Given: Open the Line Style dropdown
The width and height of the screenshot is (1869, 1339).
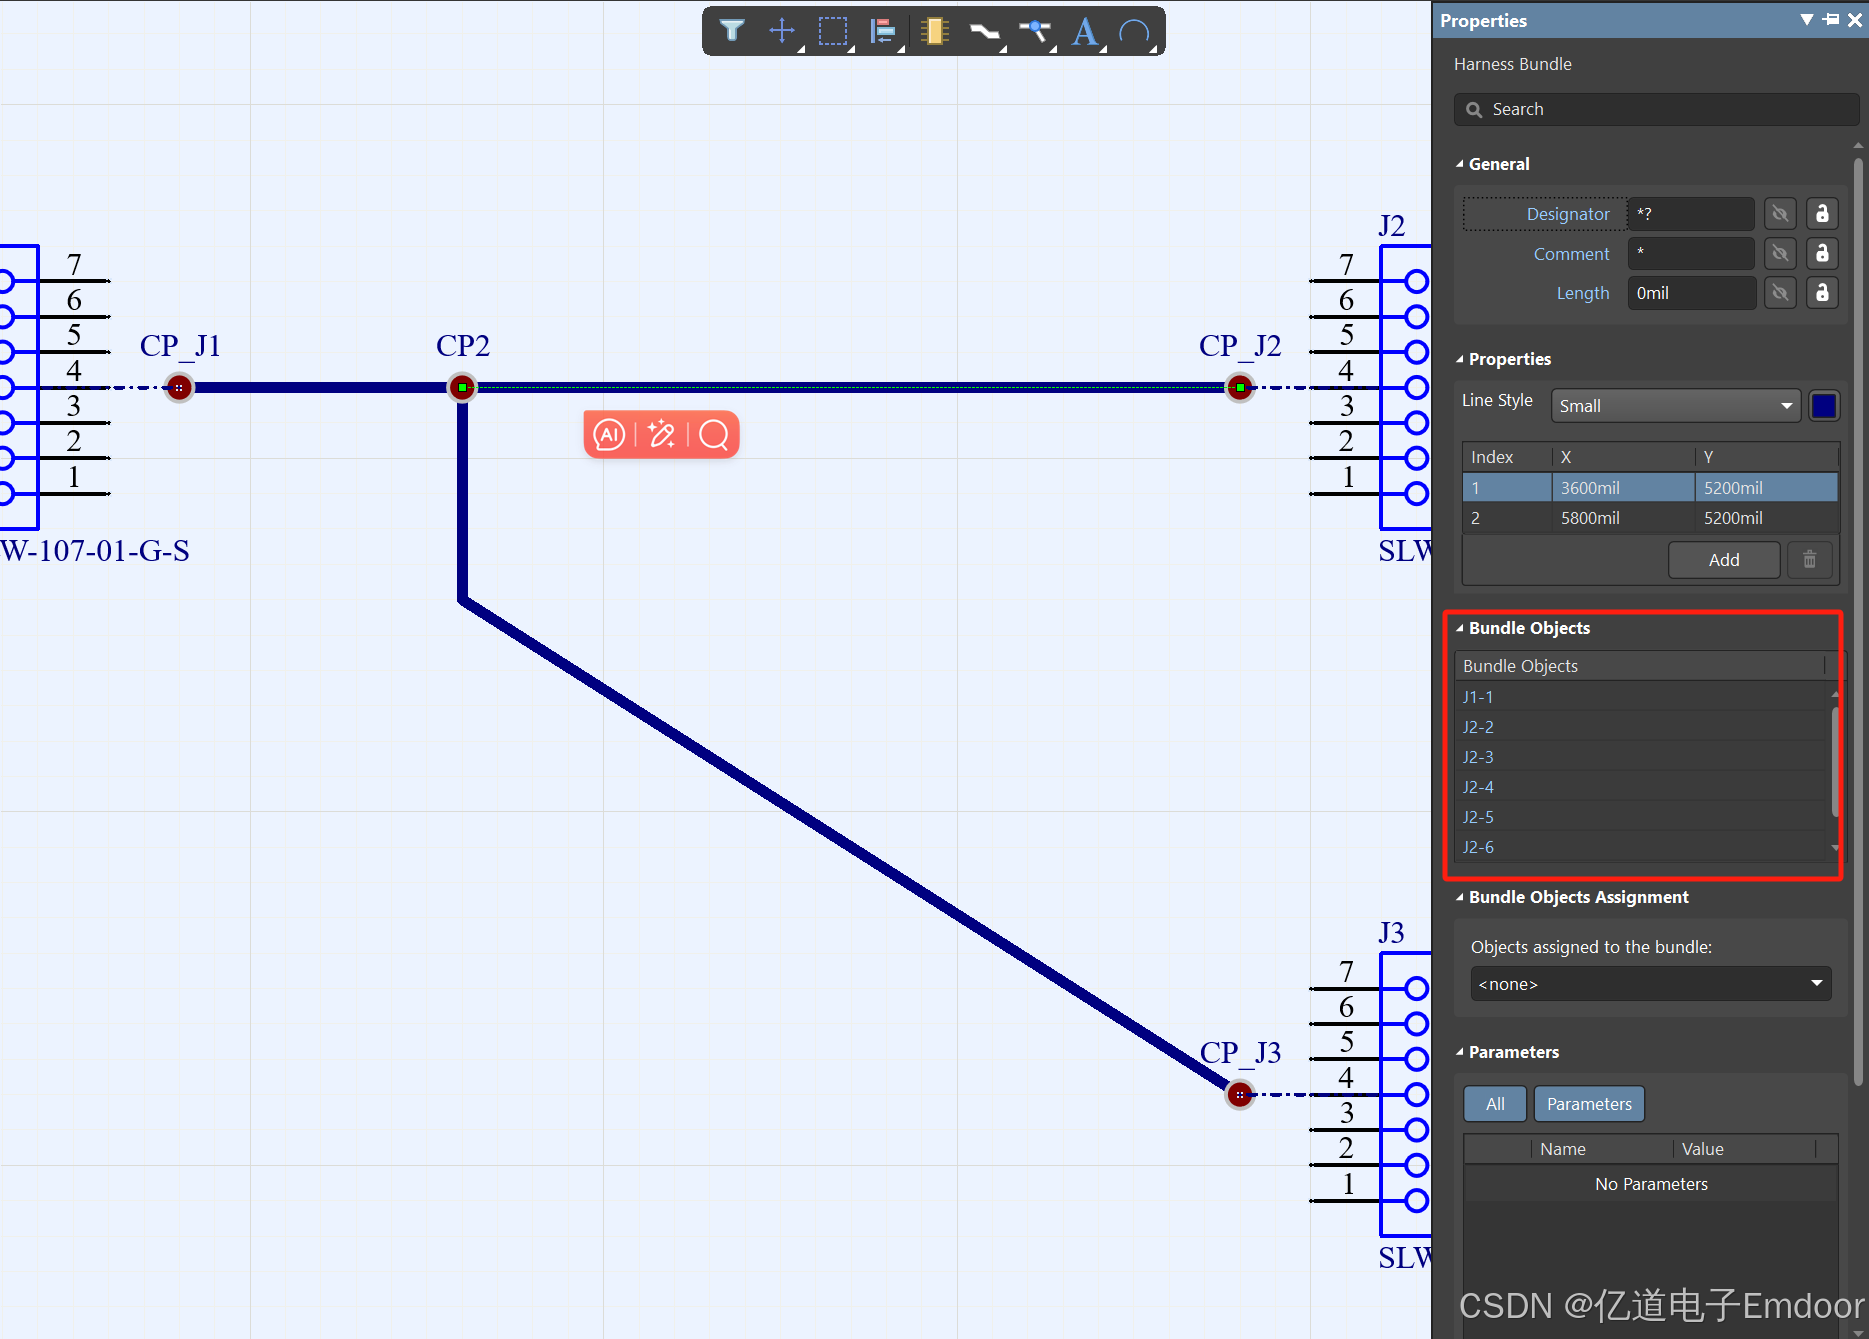Looking at the screenshot, I should (1675, 405).
